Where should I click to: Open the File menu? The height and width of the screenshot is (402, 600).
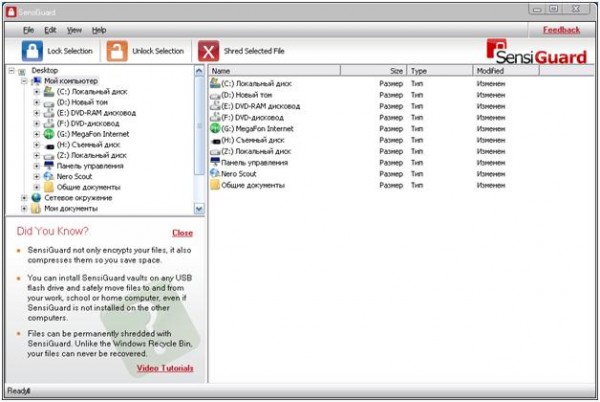click(28, 30)
